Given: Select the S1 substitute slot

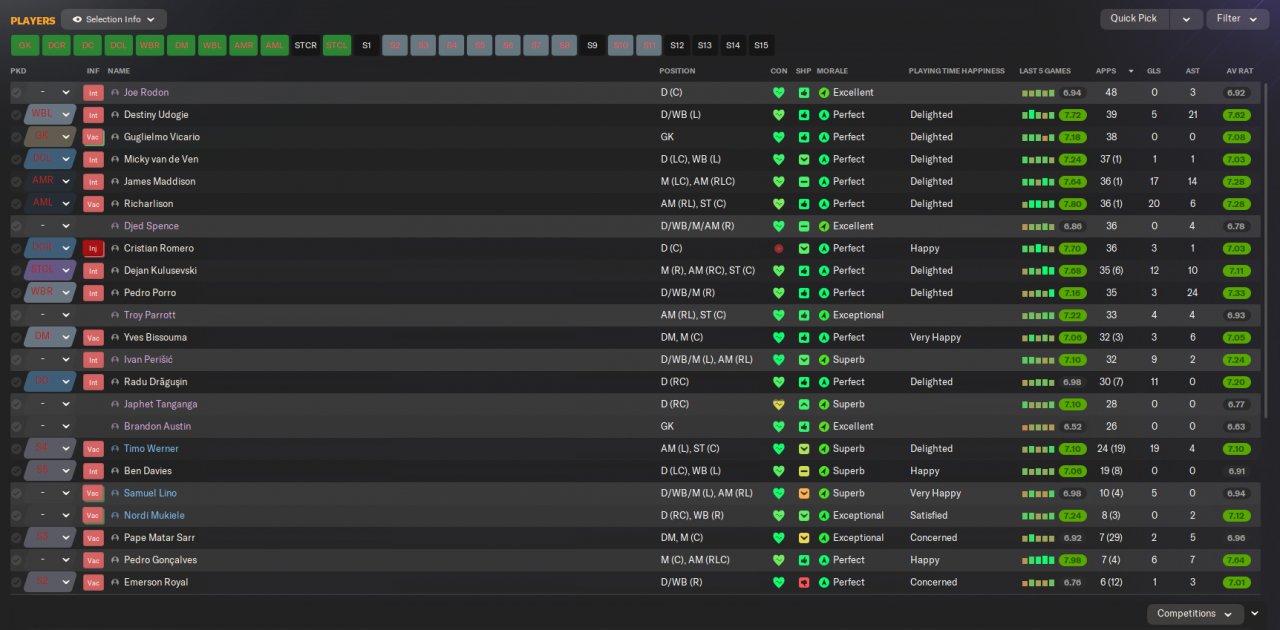Looking at the screenshot, I should pos(366,45).
